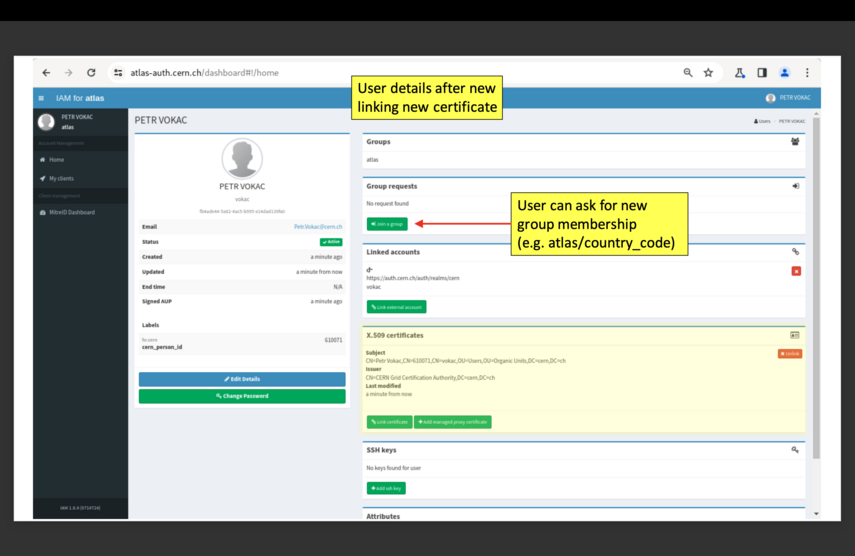Image resolution: width=855 pixels, height=556 pixels.
Task: Open the Chrome profile avatar icon
Action: click(785, 73)
